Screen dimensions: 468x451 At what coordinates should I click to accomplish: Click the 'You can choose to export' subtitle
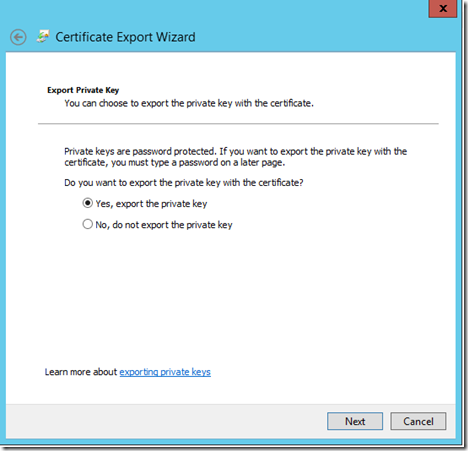(189, 103)
